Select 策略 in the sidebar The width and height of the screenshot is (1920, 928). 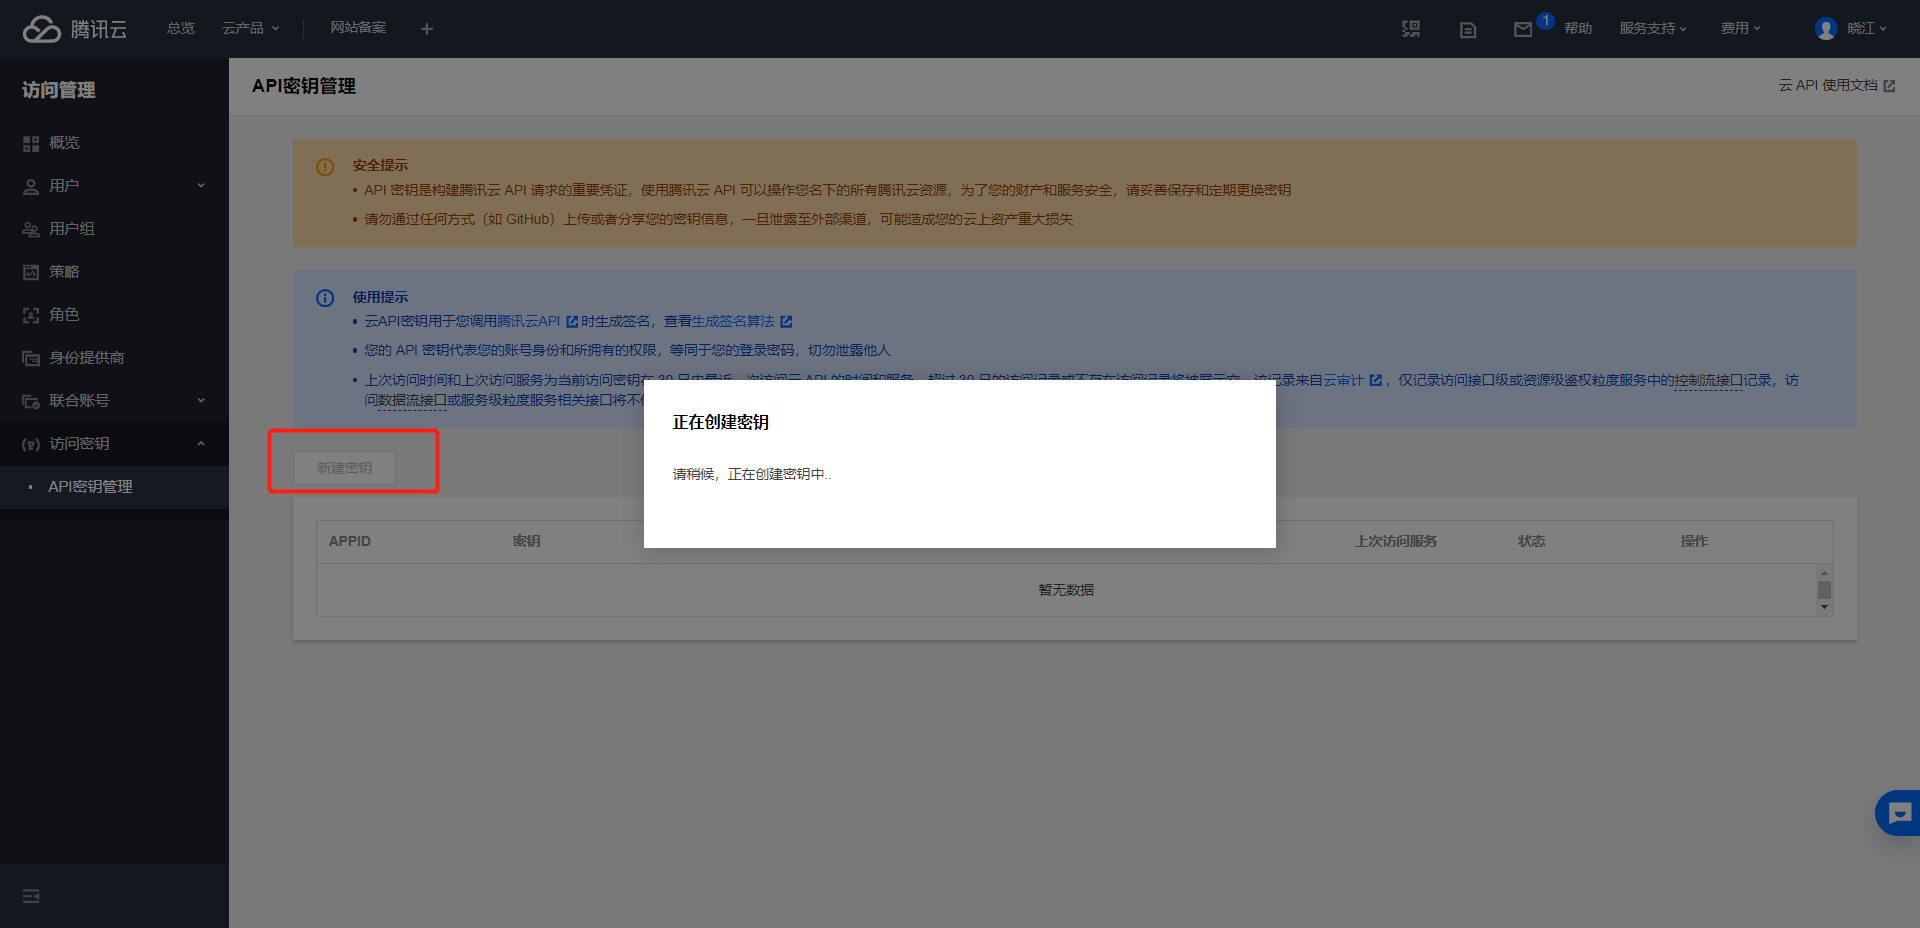64,272
